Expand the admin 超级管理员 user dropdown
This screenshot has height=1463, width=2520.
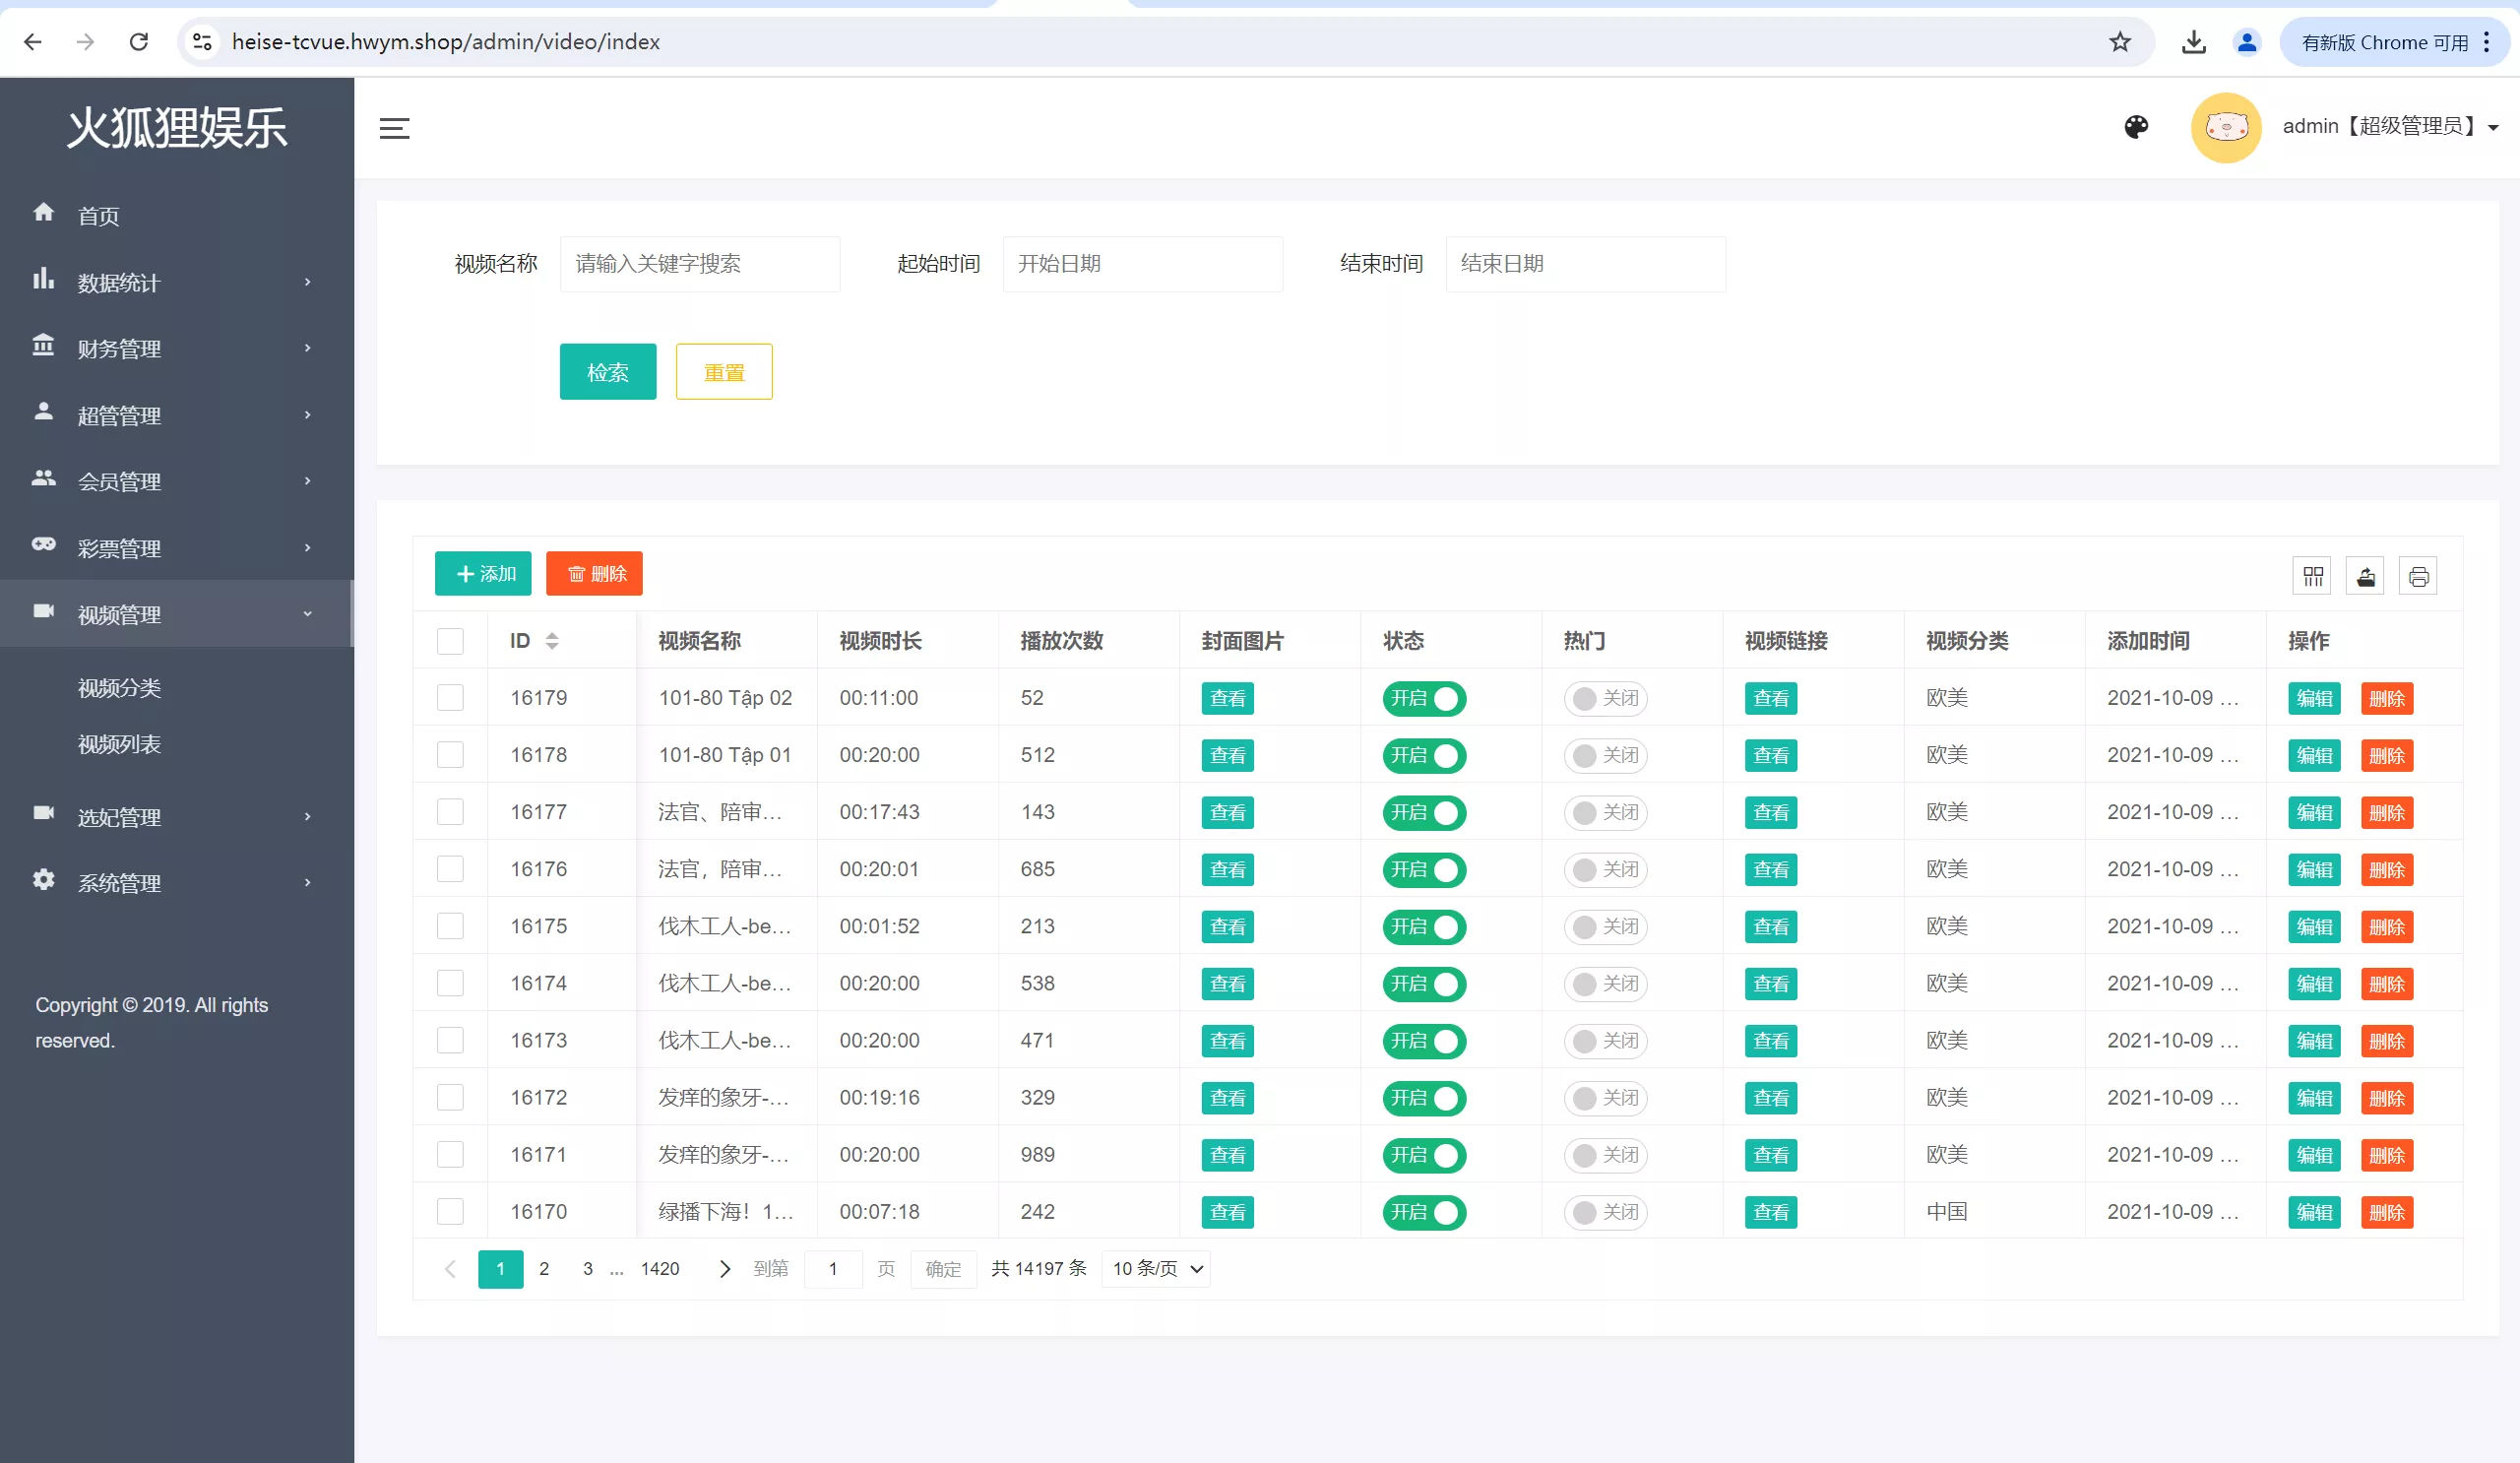[2390, 127]
